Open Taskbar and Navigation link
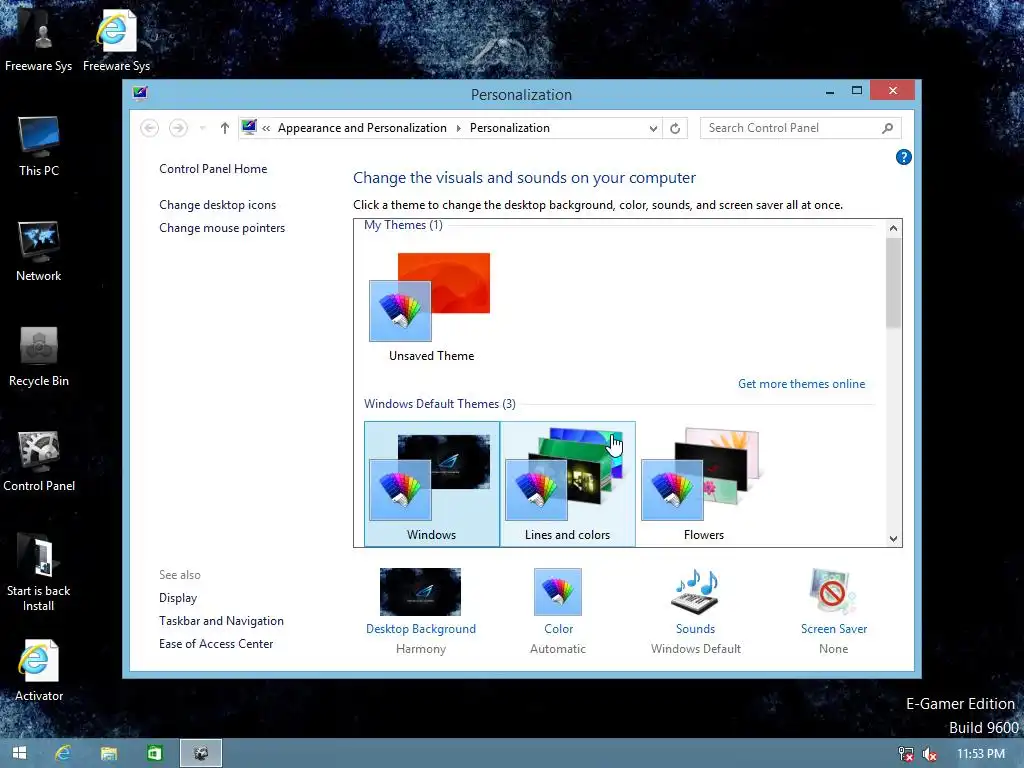This screenshot has width=1024, height=768. pos(221,620)
